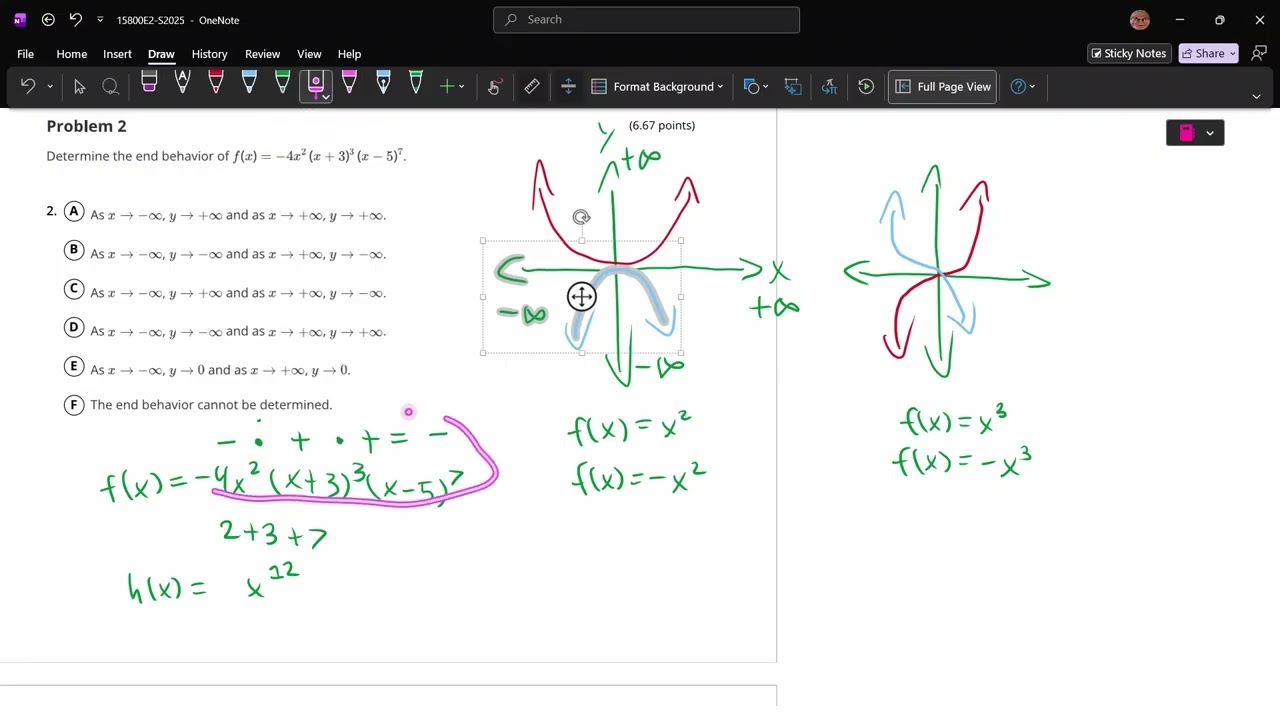Toggle Full Page View

[943, 87]
